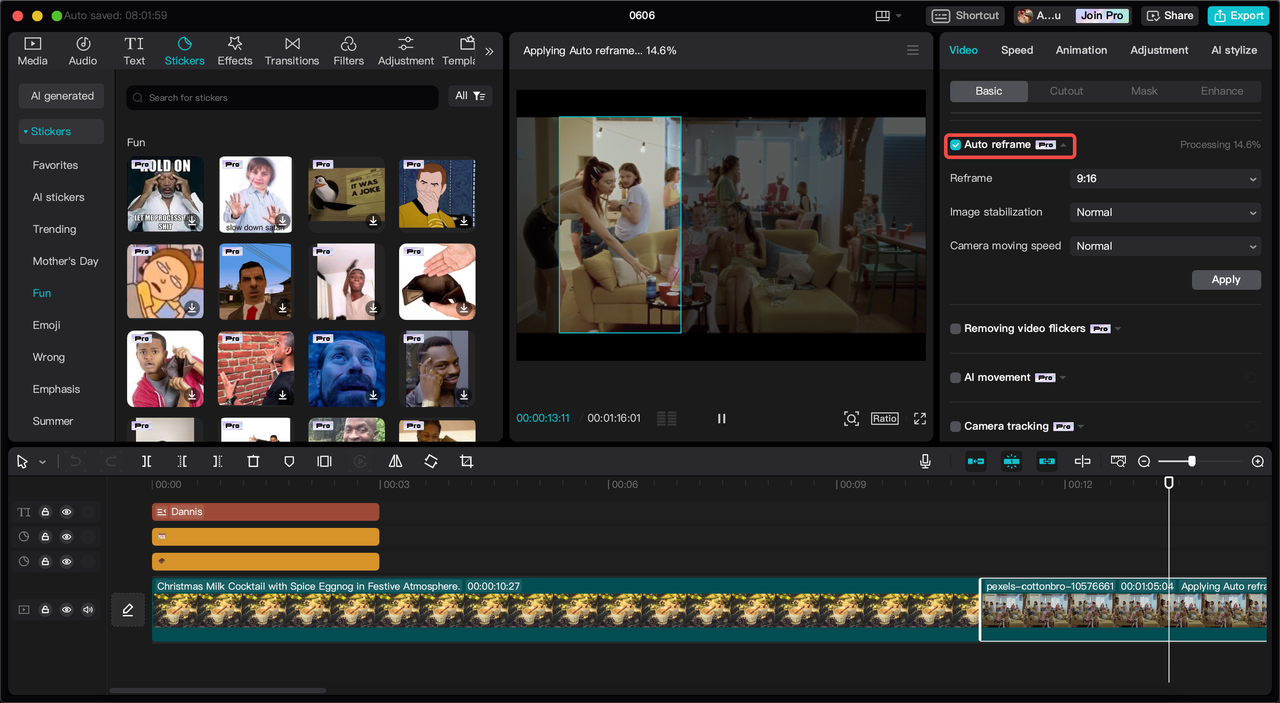The image size is (1280, 703).
Task: Open the Camera moving speed dropdown
Action: click(x=1165, y=246)
